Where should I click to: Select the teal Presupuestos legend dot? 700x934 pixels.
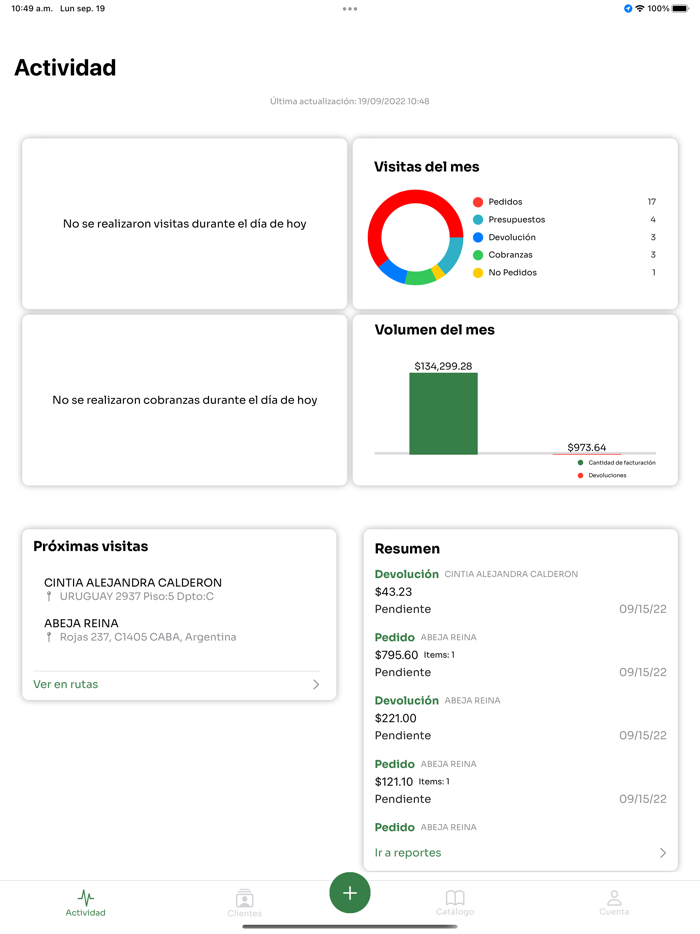[x=478, y=220]
